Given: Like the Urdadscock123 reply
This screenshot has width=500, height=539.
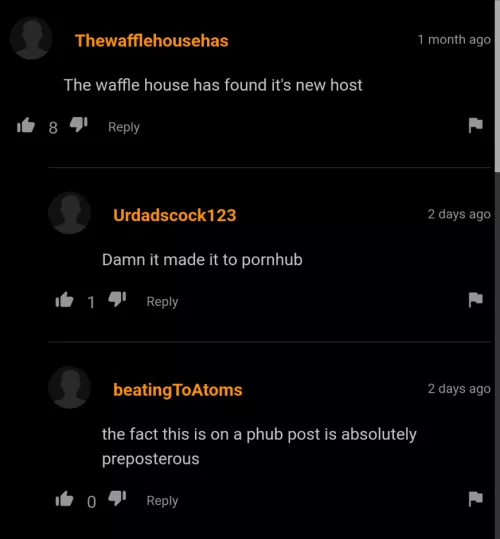Looking at the screenshot, I should (x=65, y=300).
